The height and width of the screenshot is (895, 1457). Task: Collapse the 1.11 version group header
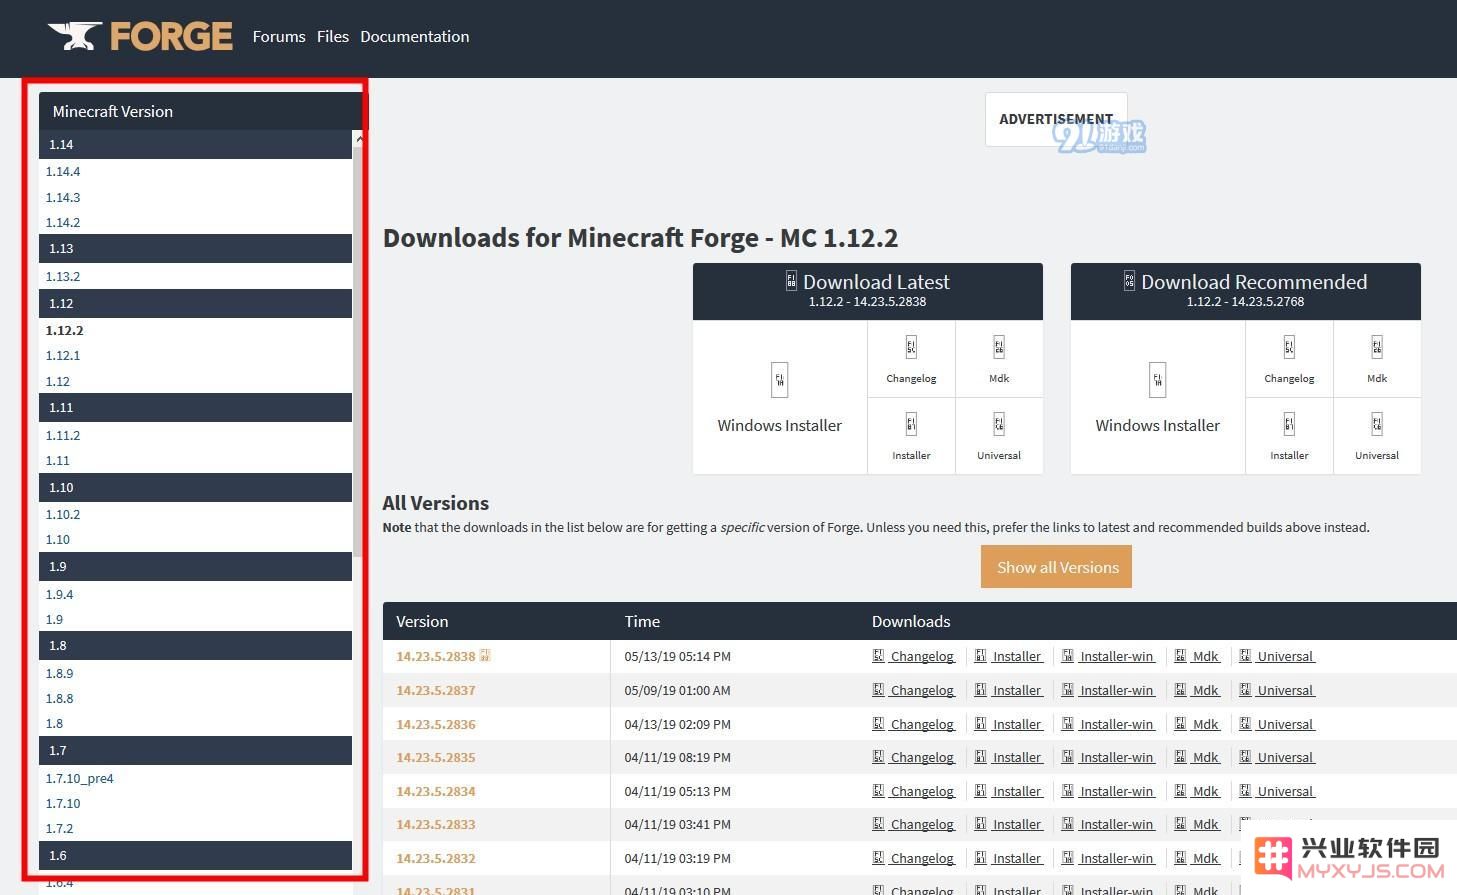(196, 407)
